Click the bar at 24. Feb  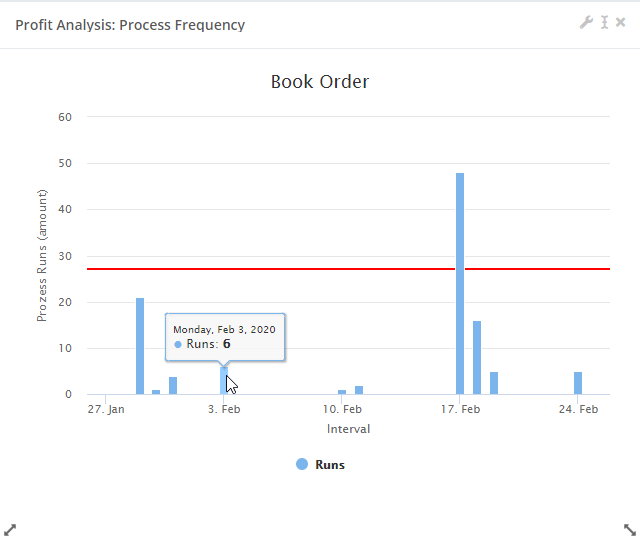578,383
